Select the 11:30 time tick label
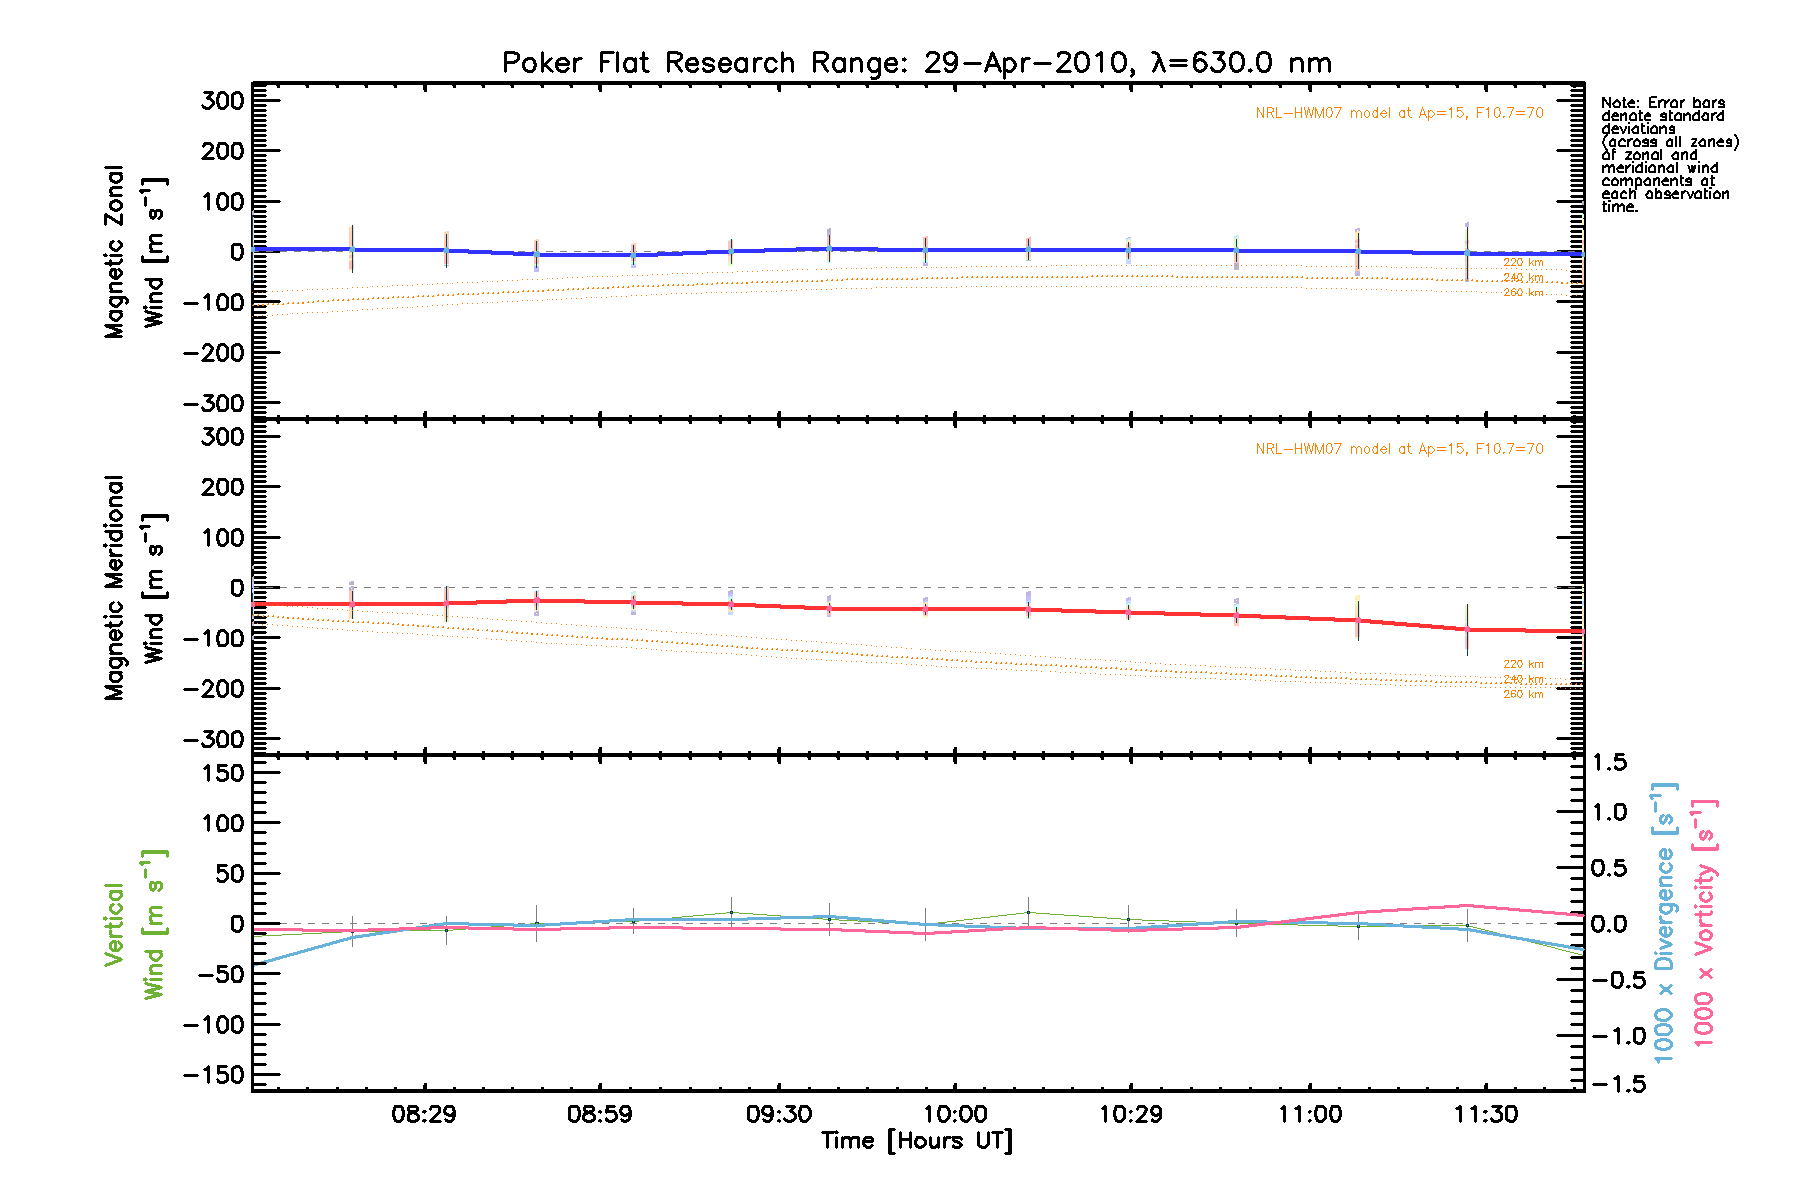1800x1200 pixels. pyautogui.click(x=1485, y=1114)
